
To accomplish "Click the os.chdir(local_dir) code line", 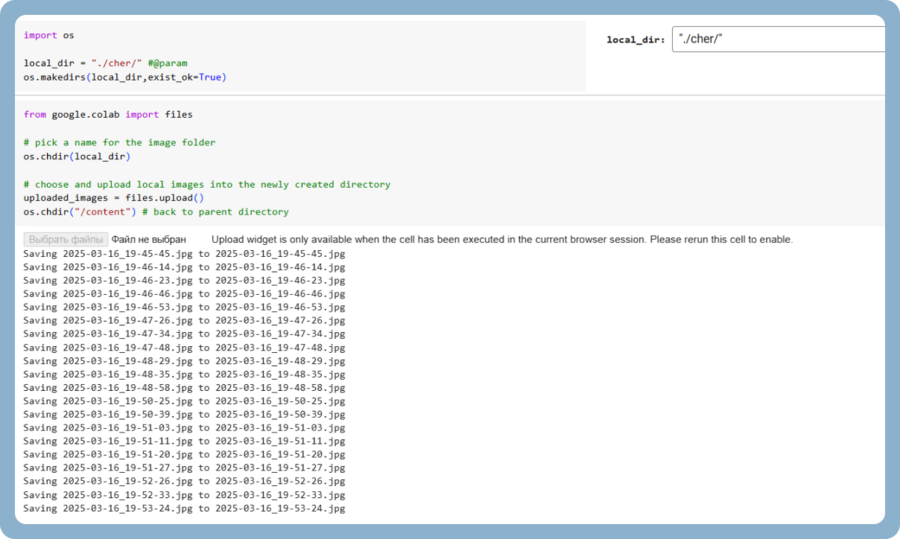I will click(77, 157).
